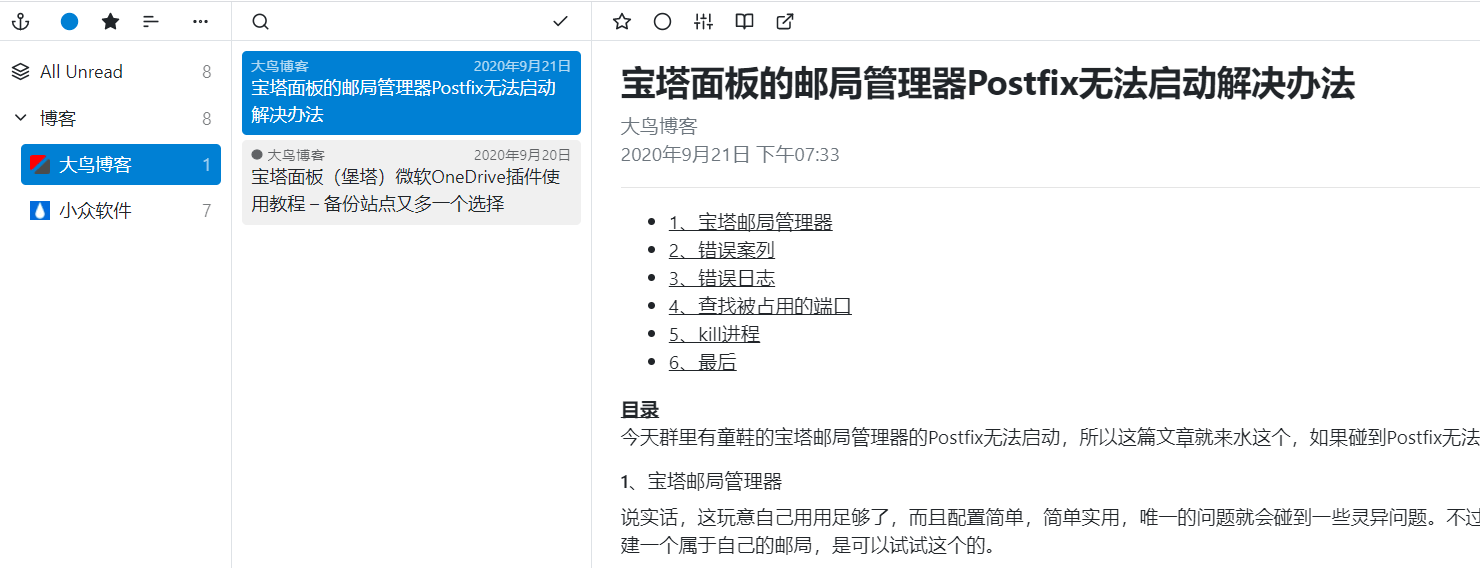Click the anchor icon in sidebar toolbar
The width and height of the screenshot is (1480, 568).
[x=20, y=21]
